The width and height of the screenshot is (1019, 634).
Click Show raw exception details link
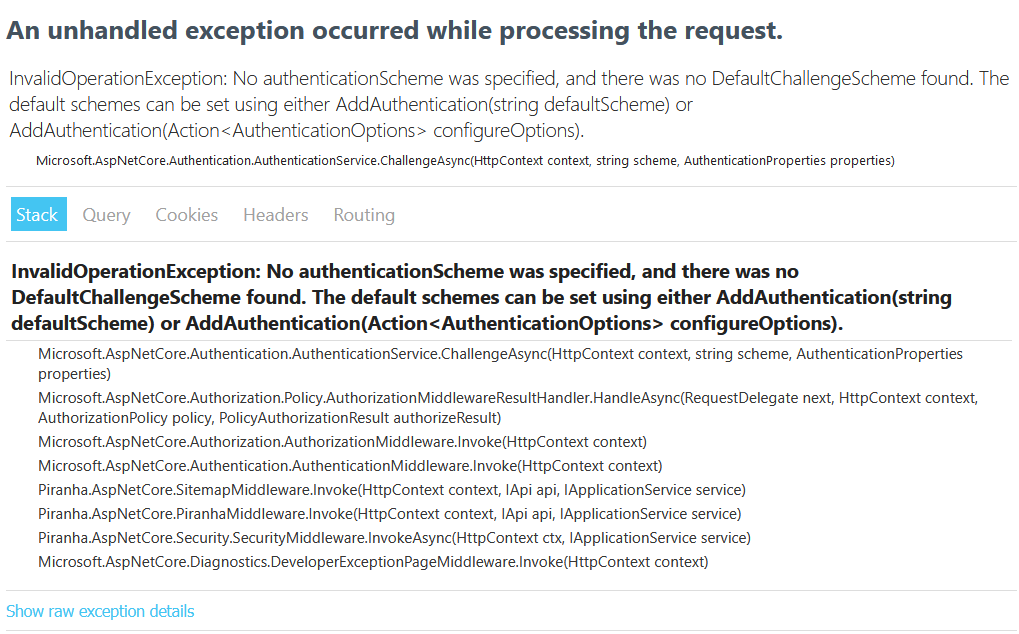pyautogui.click(x=100, y=611)
